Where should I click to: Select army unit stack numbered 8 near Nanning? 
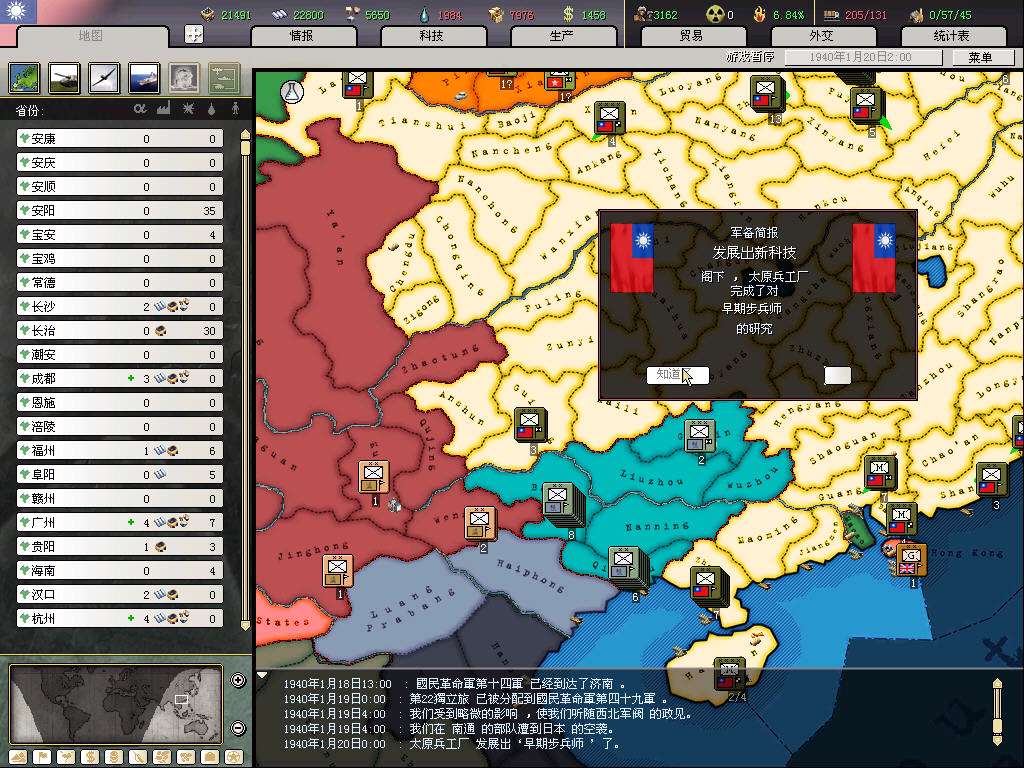click(562, 504)
